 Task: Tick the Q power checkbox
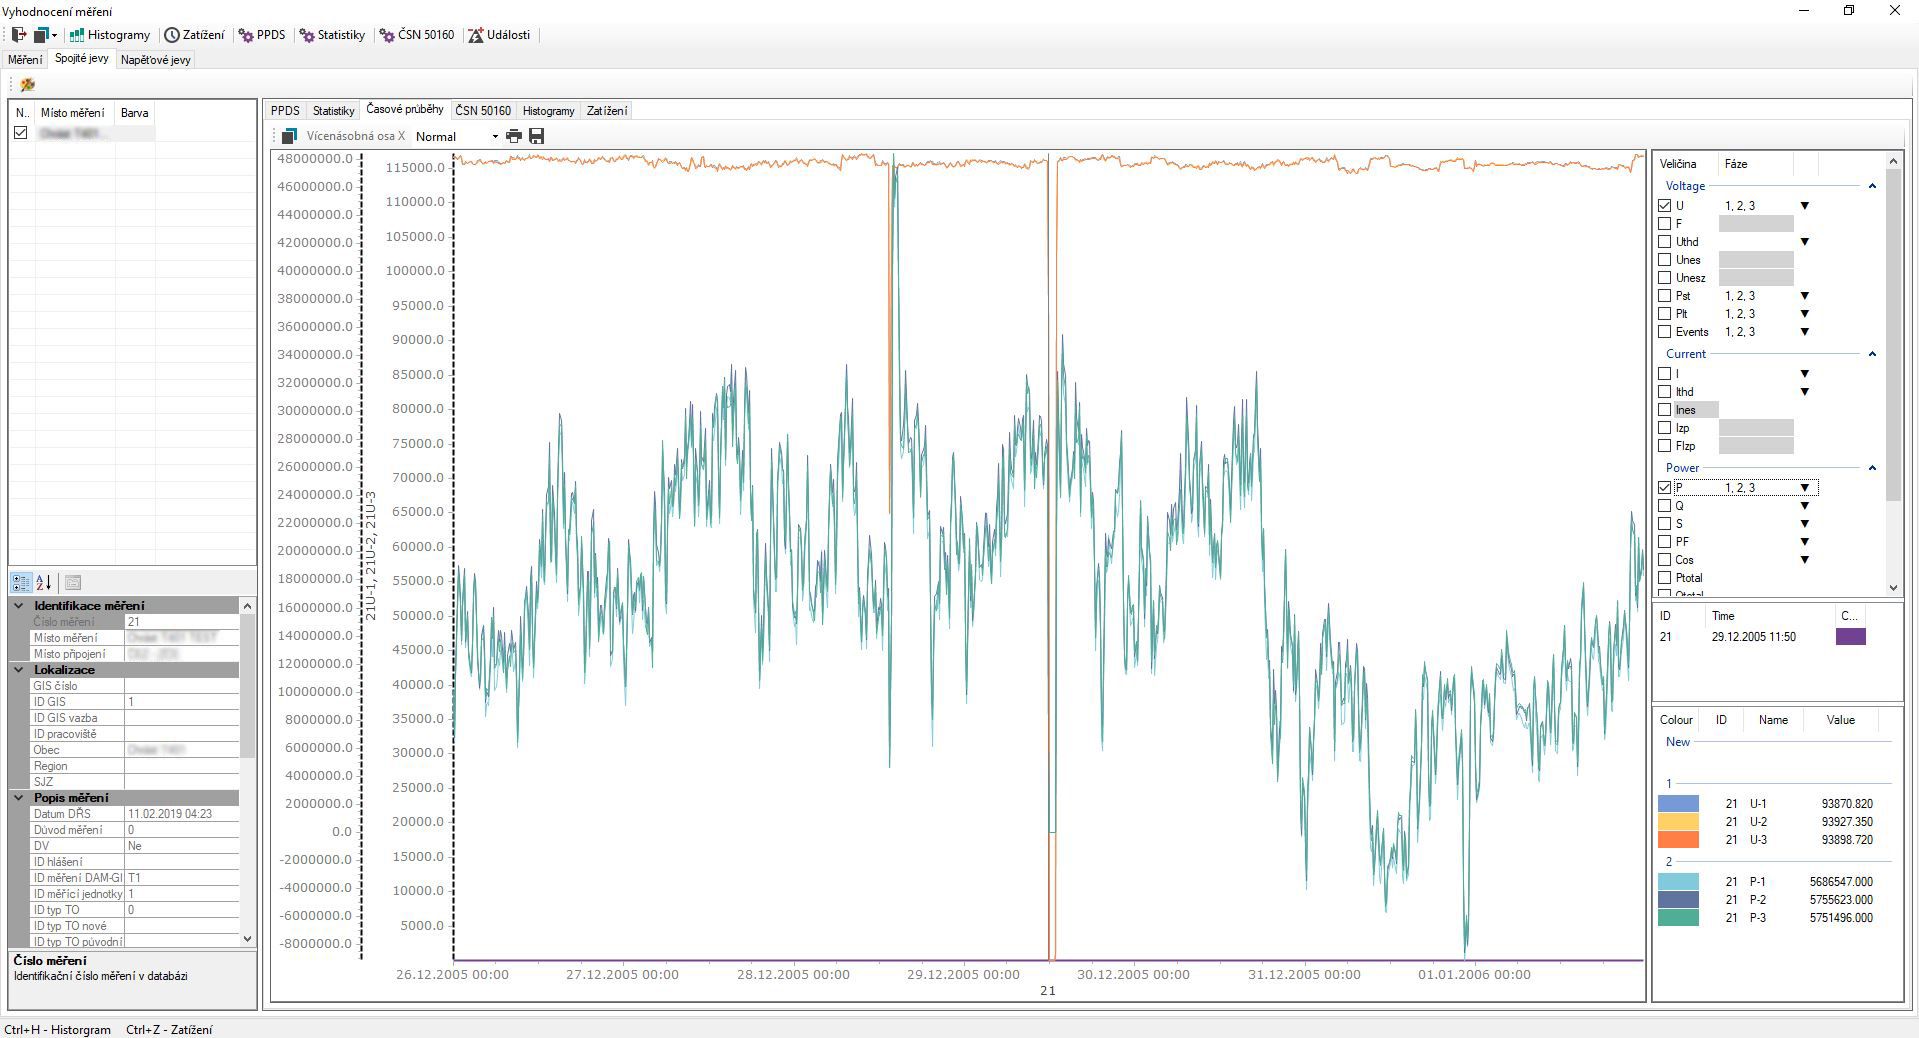click(x=1665, y=506)
